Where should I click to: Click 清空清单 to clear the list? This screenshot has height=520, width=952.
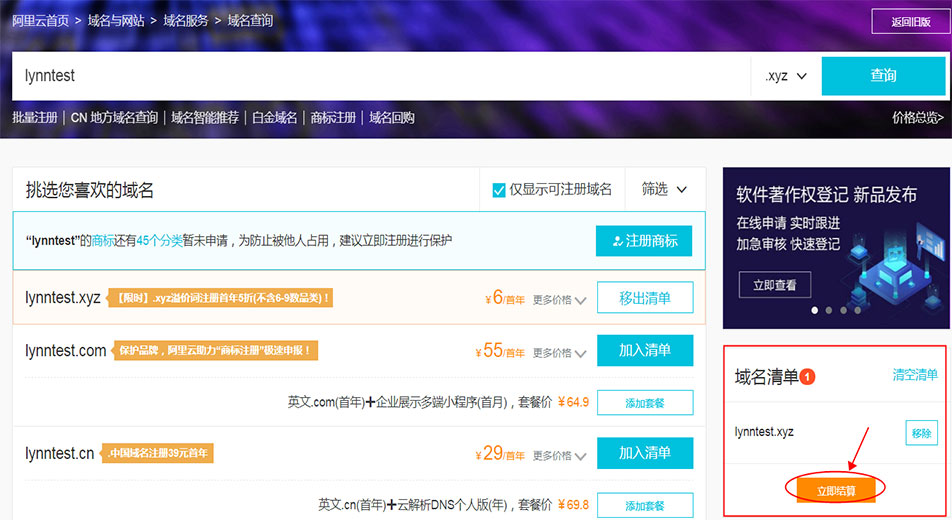(x=915, y=375)
